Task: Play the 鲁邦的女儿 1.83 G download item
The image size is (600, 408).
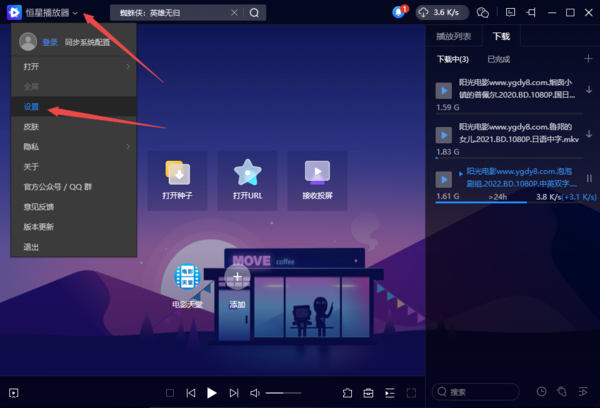Action: point(444,135)
